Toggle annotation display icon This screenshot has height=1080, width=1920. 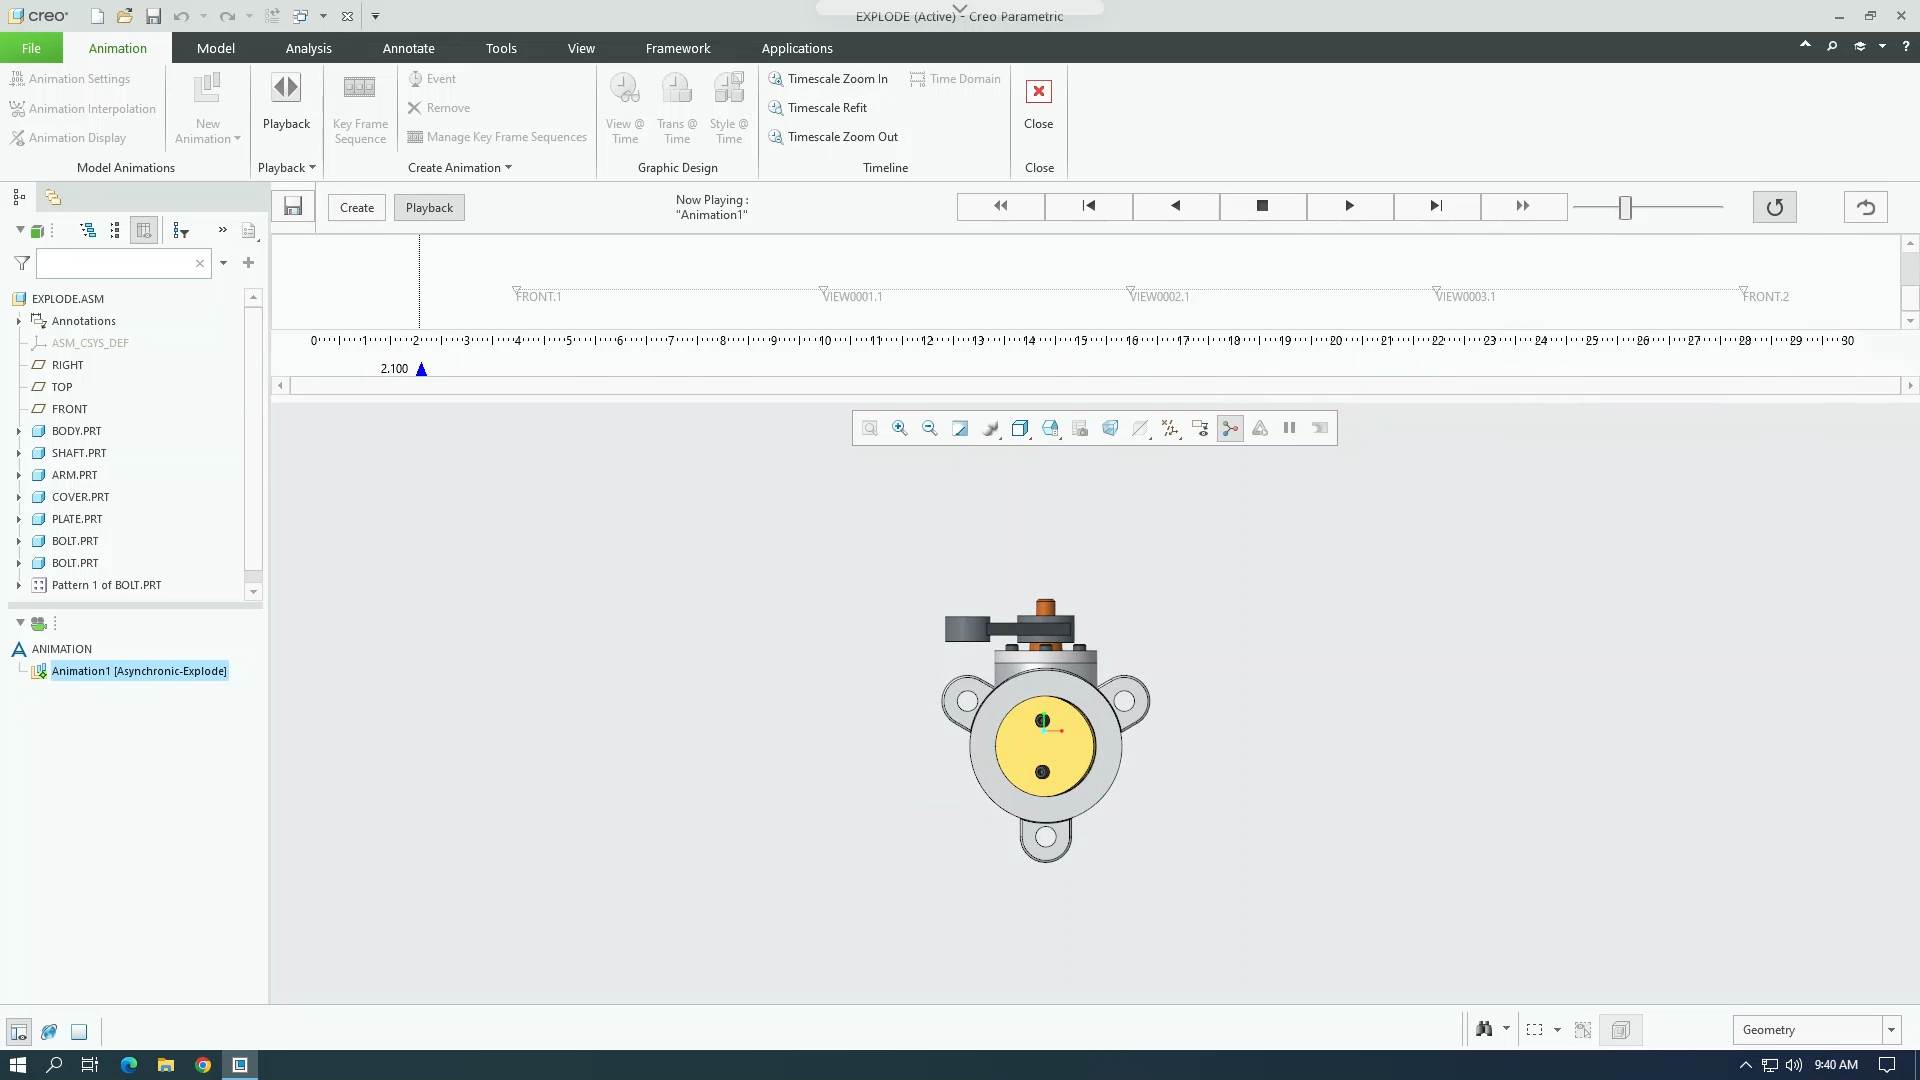click(x=1199, y=428)
